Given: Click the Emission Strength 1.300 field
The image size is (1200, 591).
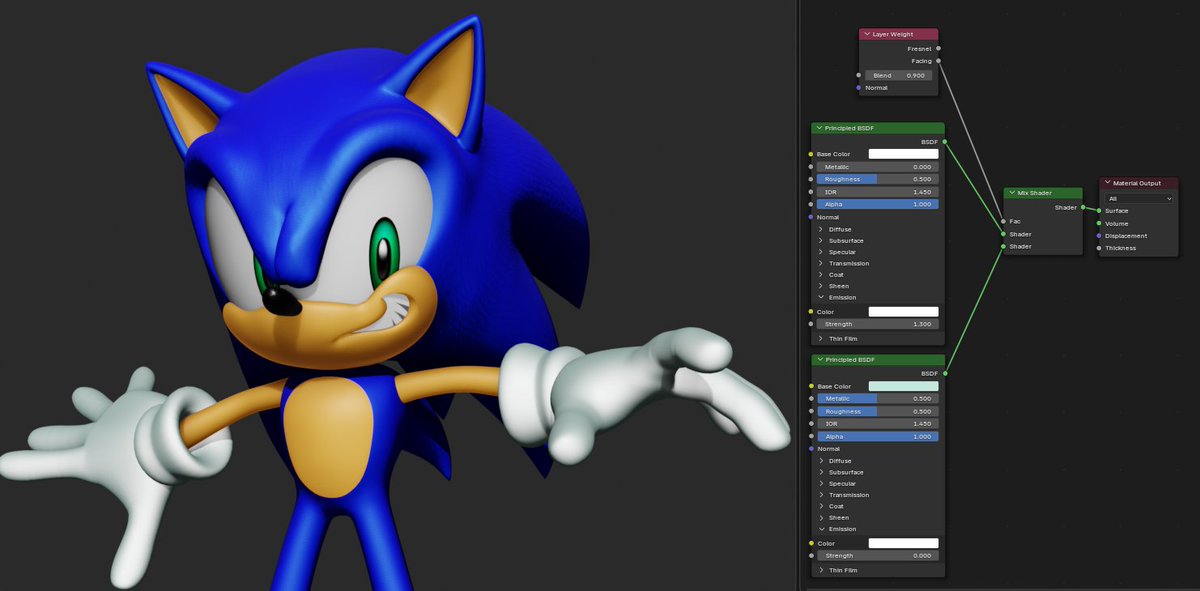Looking at the screenshot, I should coord(878,324).
